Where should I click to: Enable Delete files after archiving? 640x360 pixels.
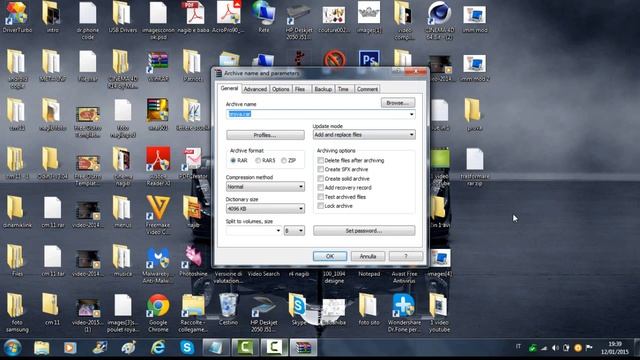pos(351,160)
